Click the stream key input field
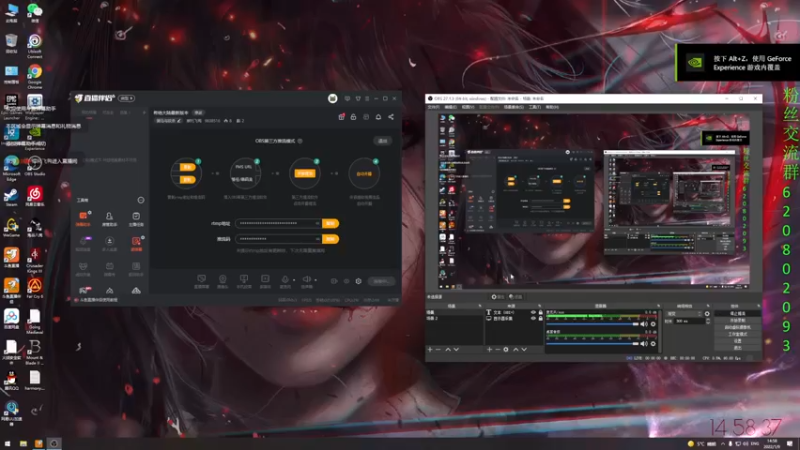This screenshot has height=450, width=800. [279, 239]
